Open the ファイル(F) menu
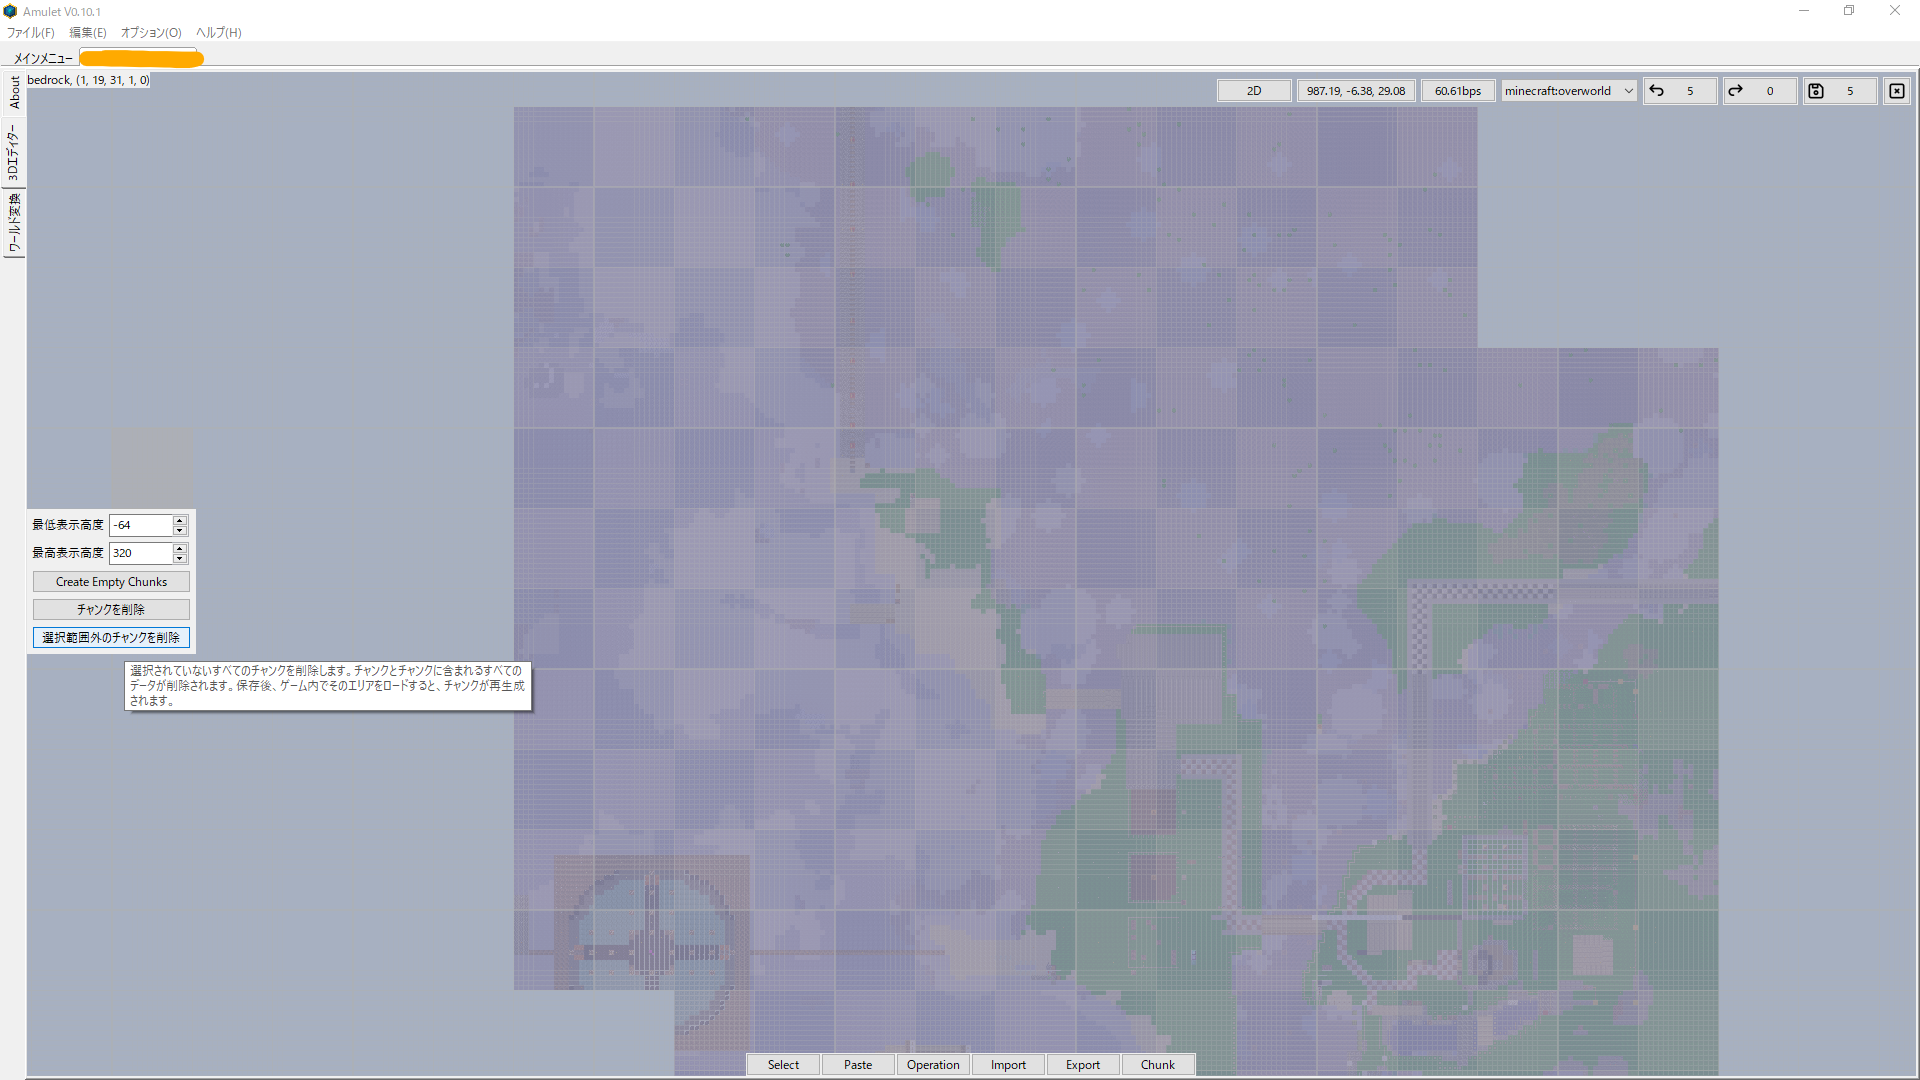The height and width of the screenshot is (1080, 1920). click(31, 33)
